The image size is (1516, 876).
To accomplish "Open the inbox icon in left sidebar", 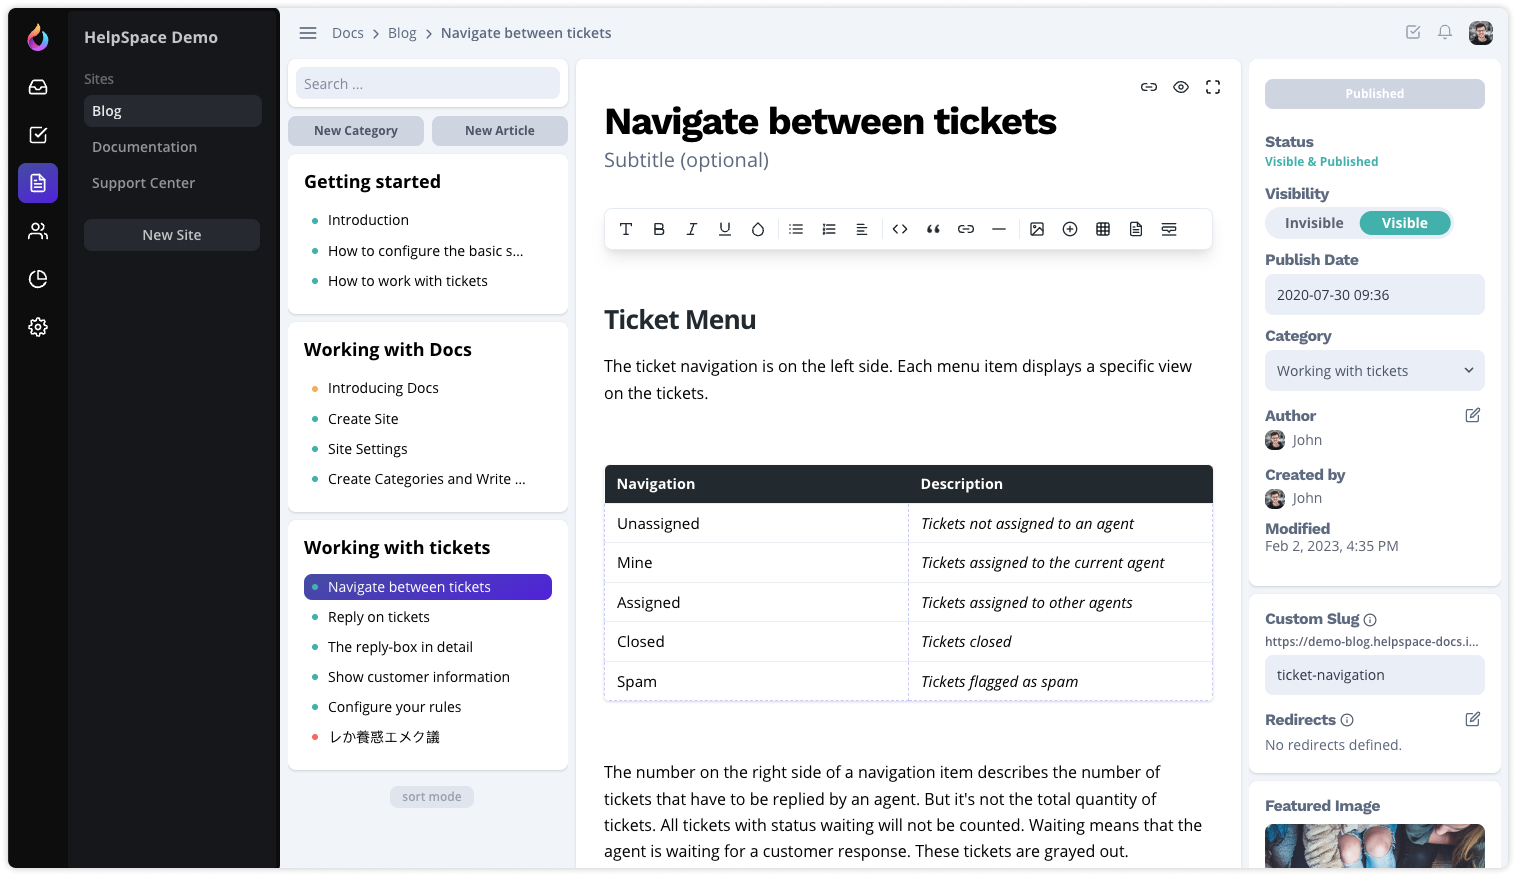I will click(38, 87).
